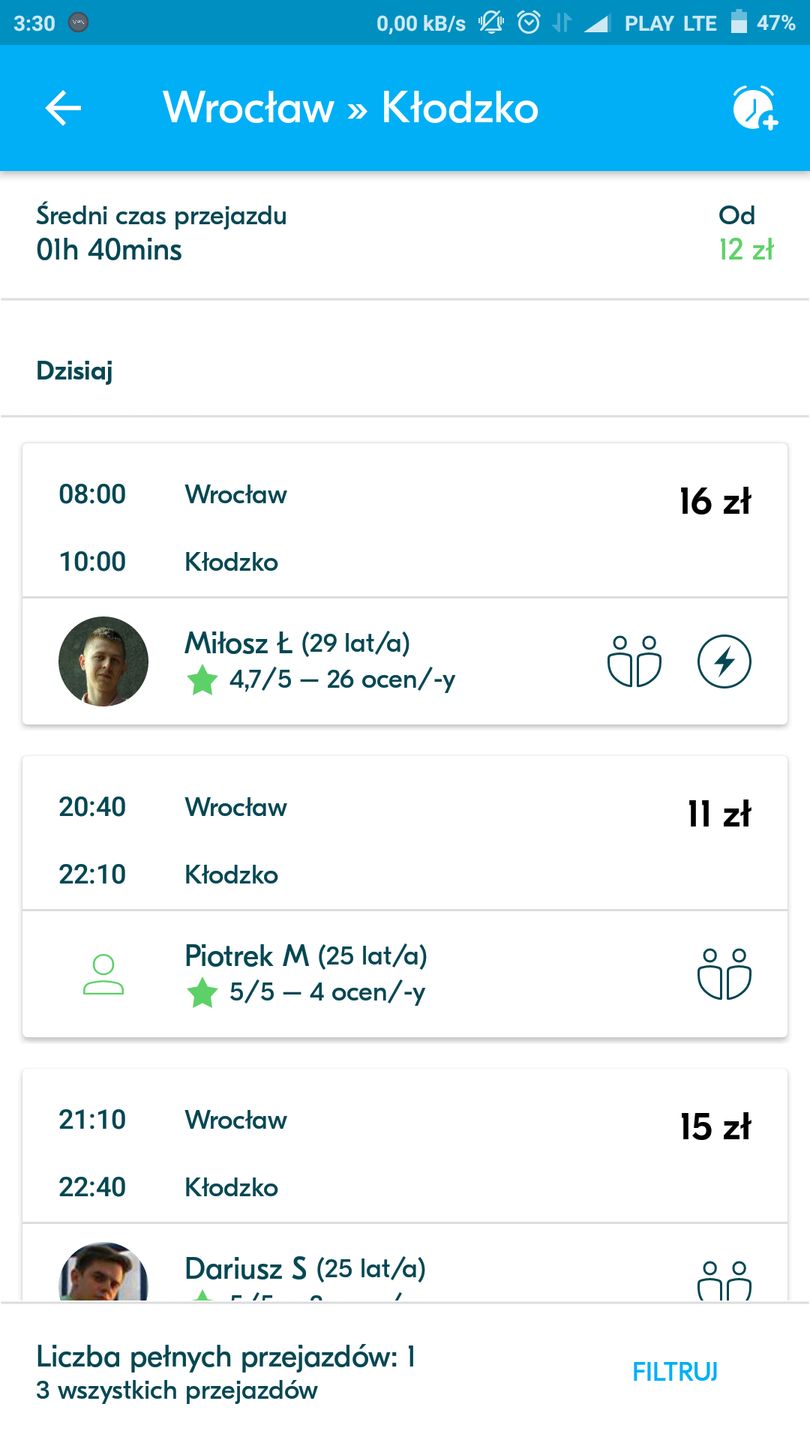Tap the two-seat icon on Miłosz's ride

pos(635,662)
